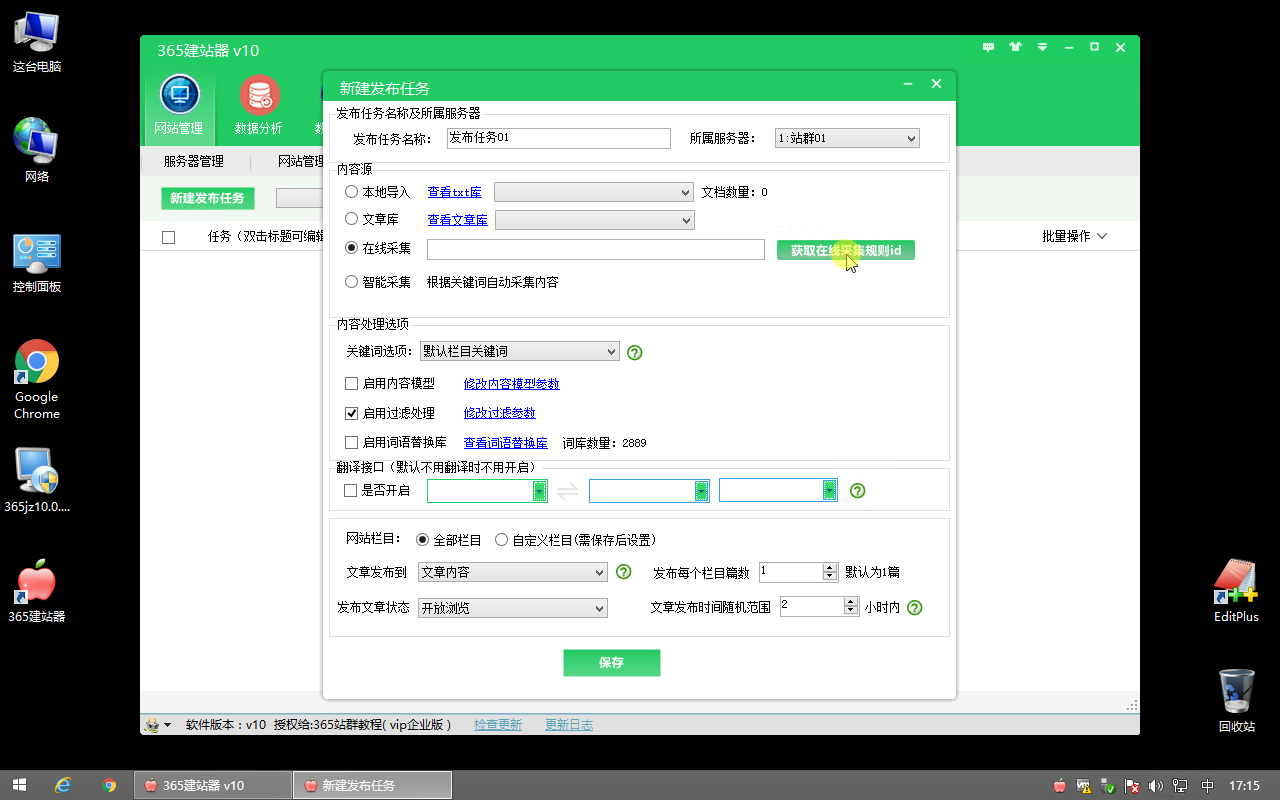
Task: Select the 本地导入 radio button
Action: [351, 192]
